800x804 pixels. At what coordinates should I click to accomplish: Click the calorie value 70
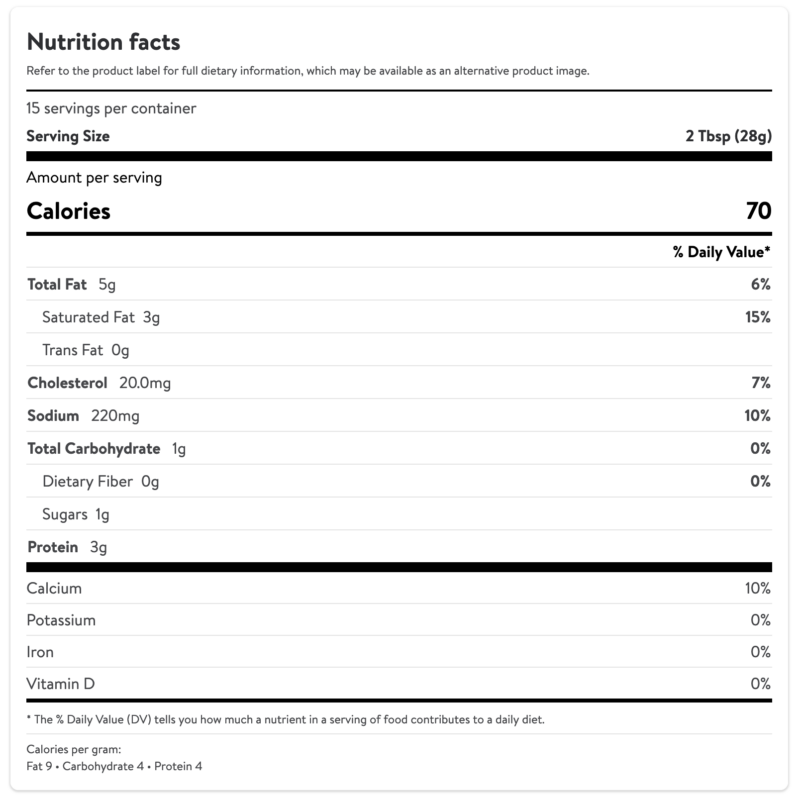[758, 211]
